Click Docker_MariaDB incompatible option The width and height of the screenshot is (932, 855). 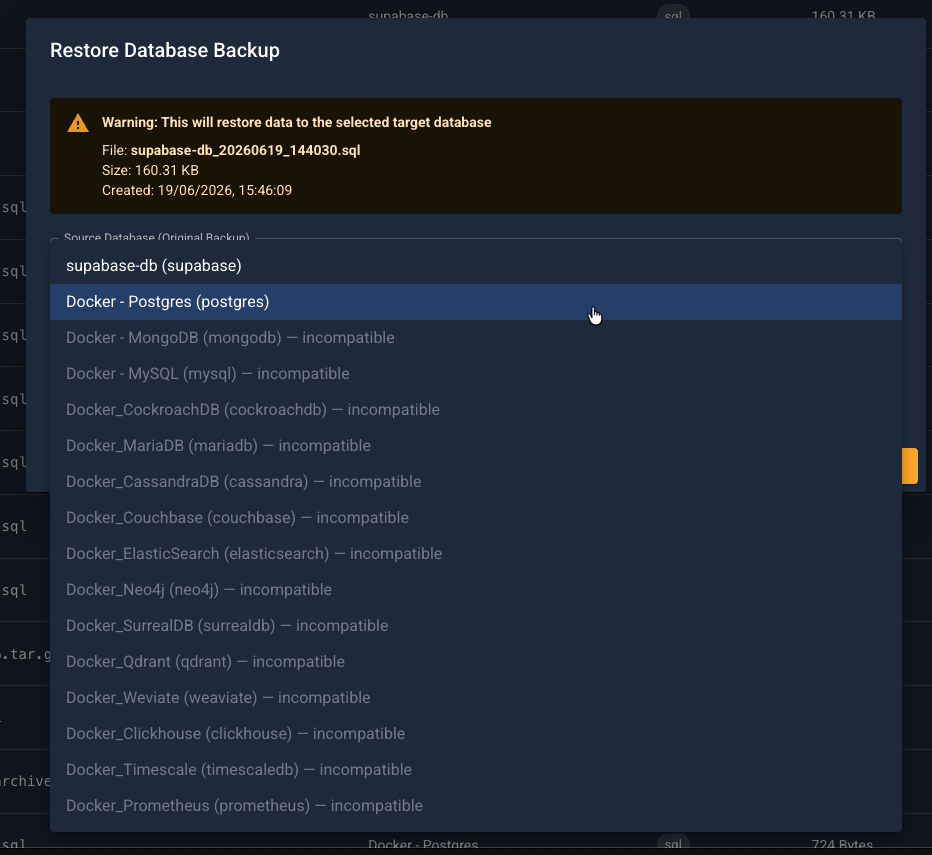coord(476,446)
